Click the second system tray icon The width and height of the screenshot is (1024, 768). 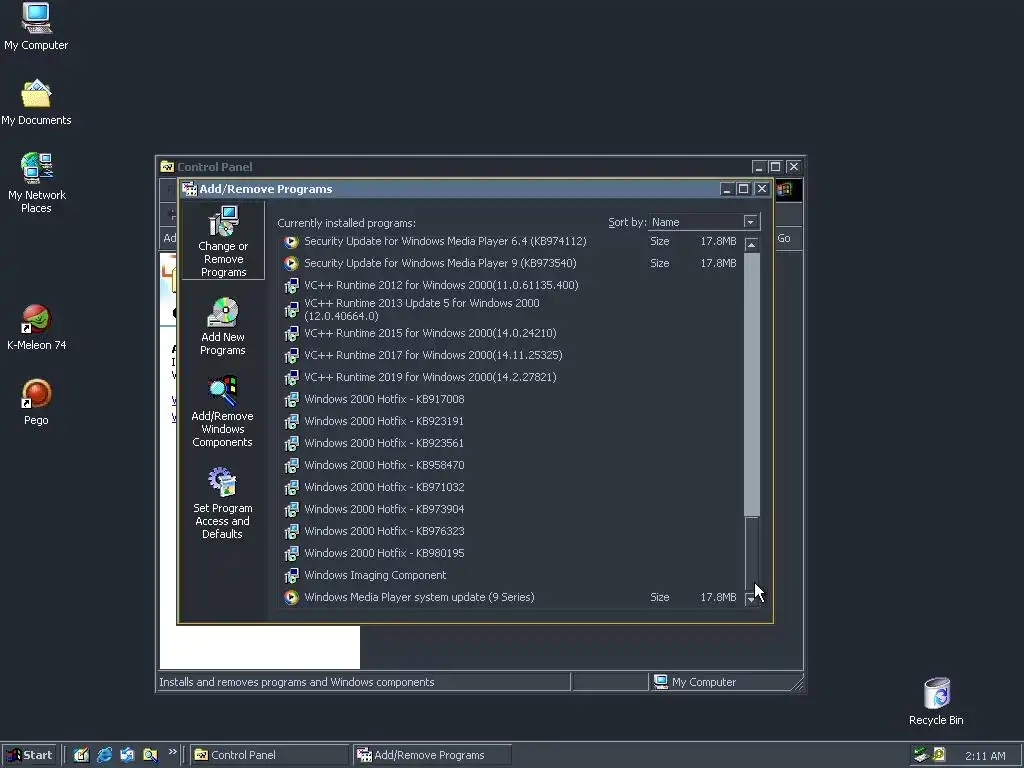coord(939,754)
